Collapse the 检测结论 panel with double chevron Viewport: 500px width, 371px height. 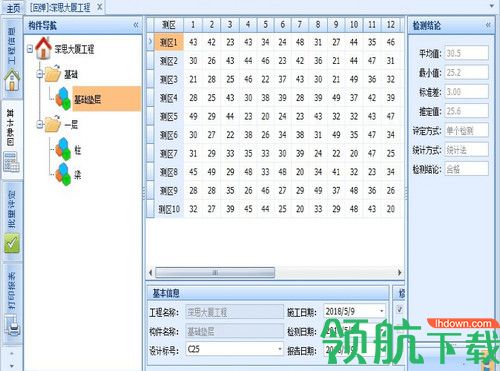pyautogui.click(x=488, y=25)
